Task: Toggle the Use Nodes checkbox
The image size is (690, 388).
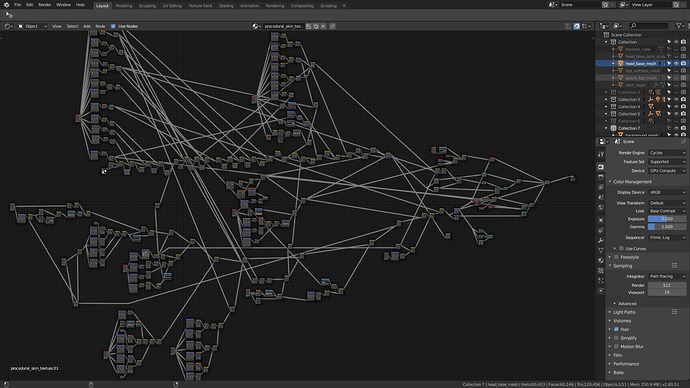Action: tap(113, 26)
